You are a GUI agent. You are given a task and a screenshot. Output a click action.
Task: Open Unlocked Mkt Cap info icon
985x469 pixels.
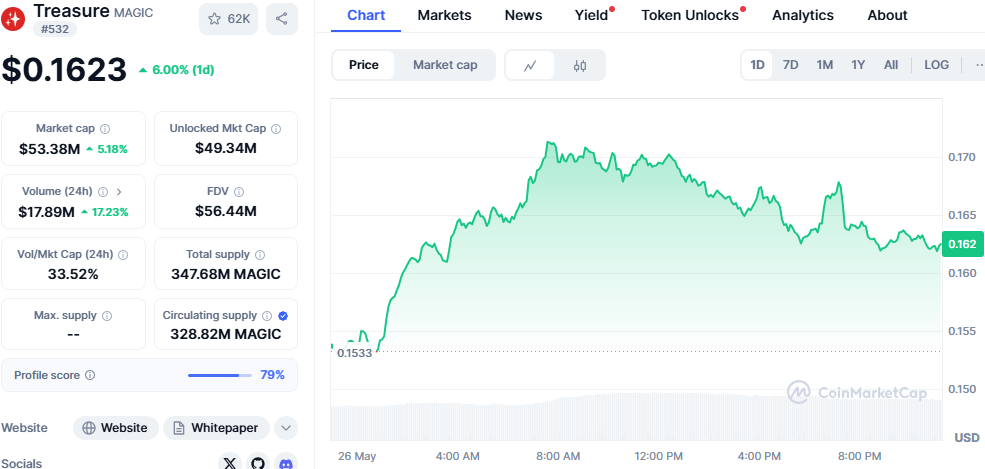[x=276, y=129]
